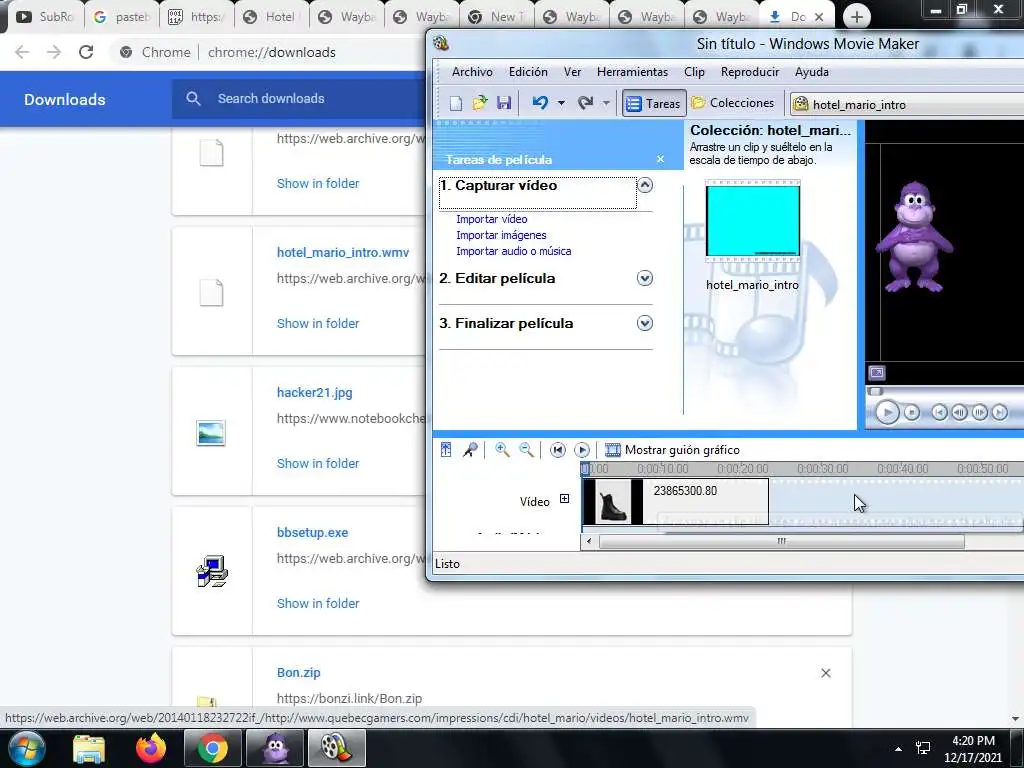The width and height of the screenshot is (1024, 768).
Task: Click the Redo arrow in Movie Maker
Action: 586,103
